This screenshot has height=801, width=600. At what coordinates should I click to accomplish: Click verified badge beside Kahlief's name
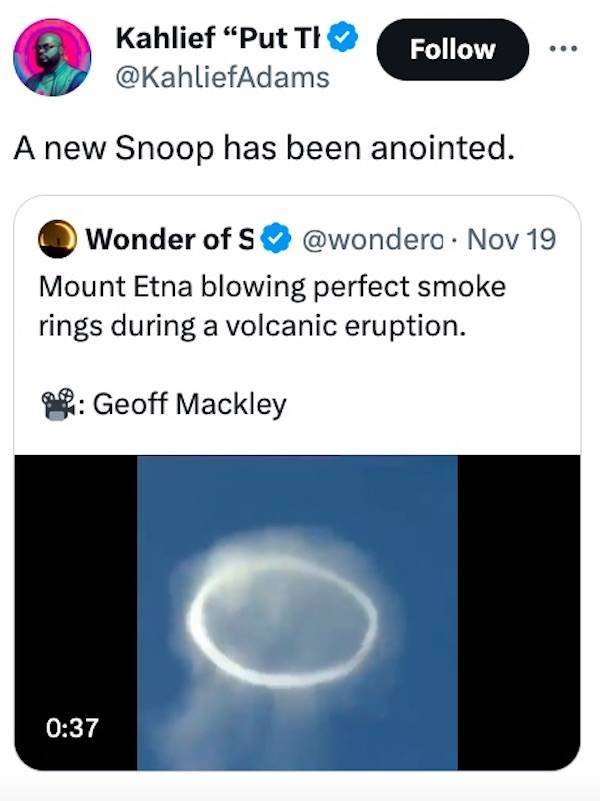point(343,39)
